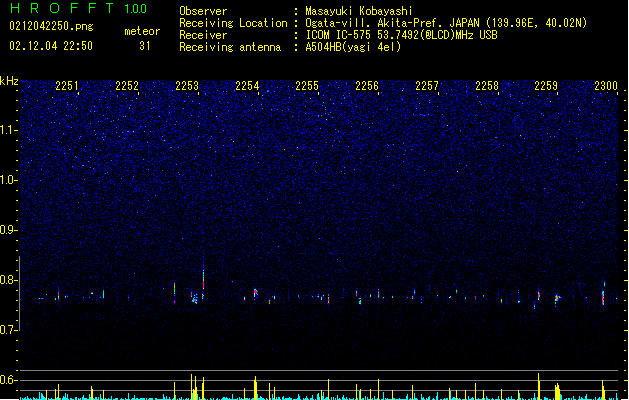629x400 pixels.
Task: Click the tall meteor echo after 2253
Action: point(203,277)
